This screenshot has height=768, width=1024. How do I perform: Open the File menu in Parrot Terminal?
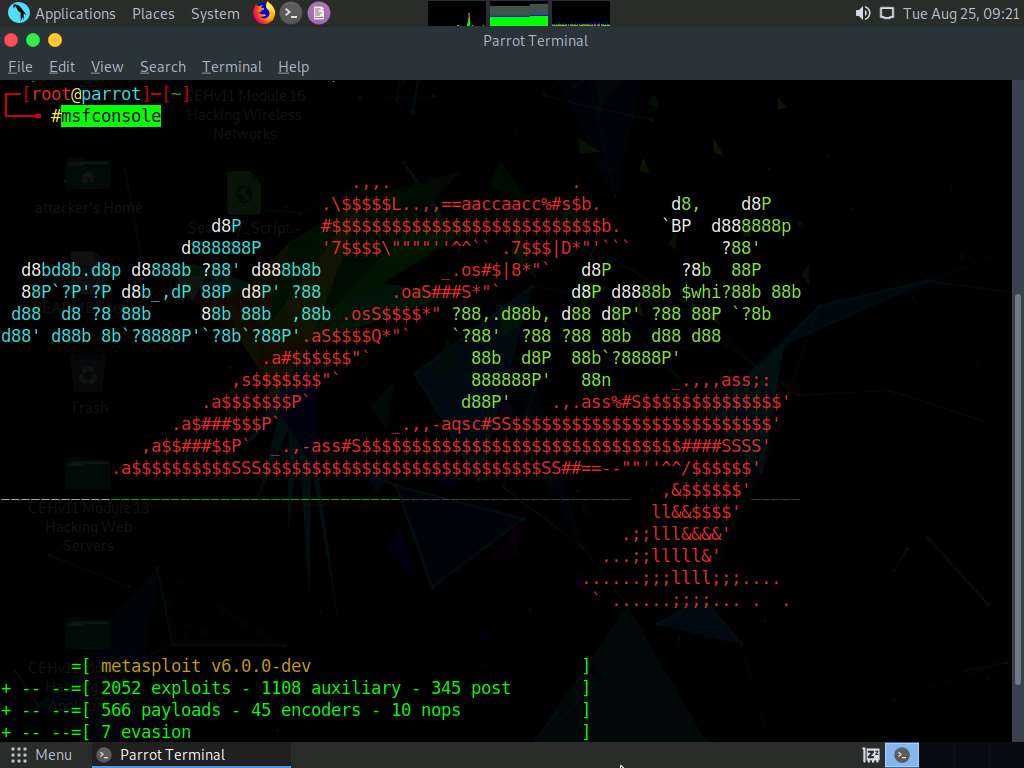click(20, 67)
